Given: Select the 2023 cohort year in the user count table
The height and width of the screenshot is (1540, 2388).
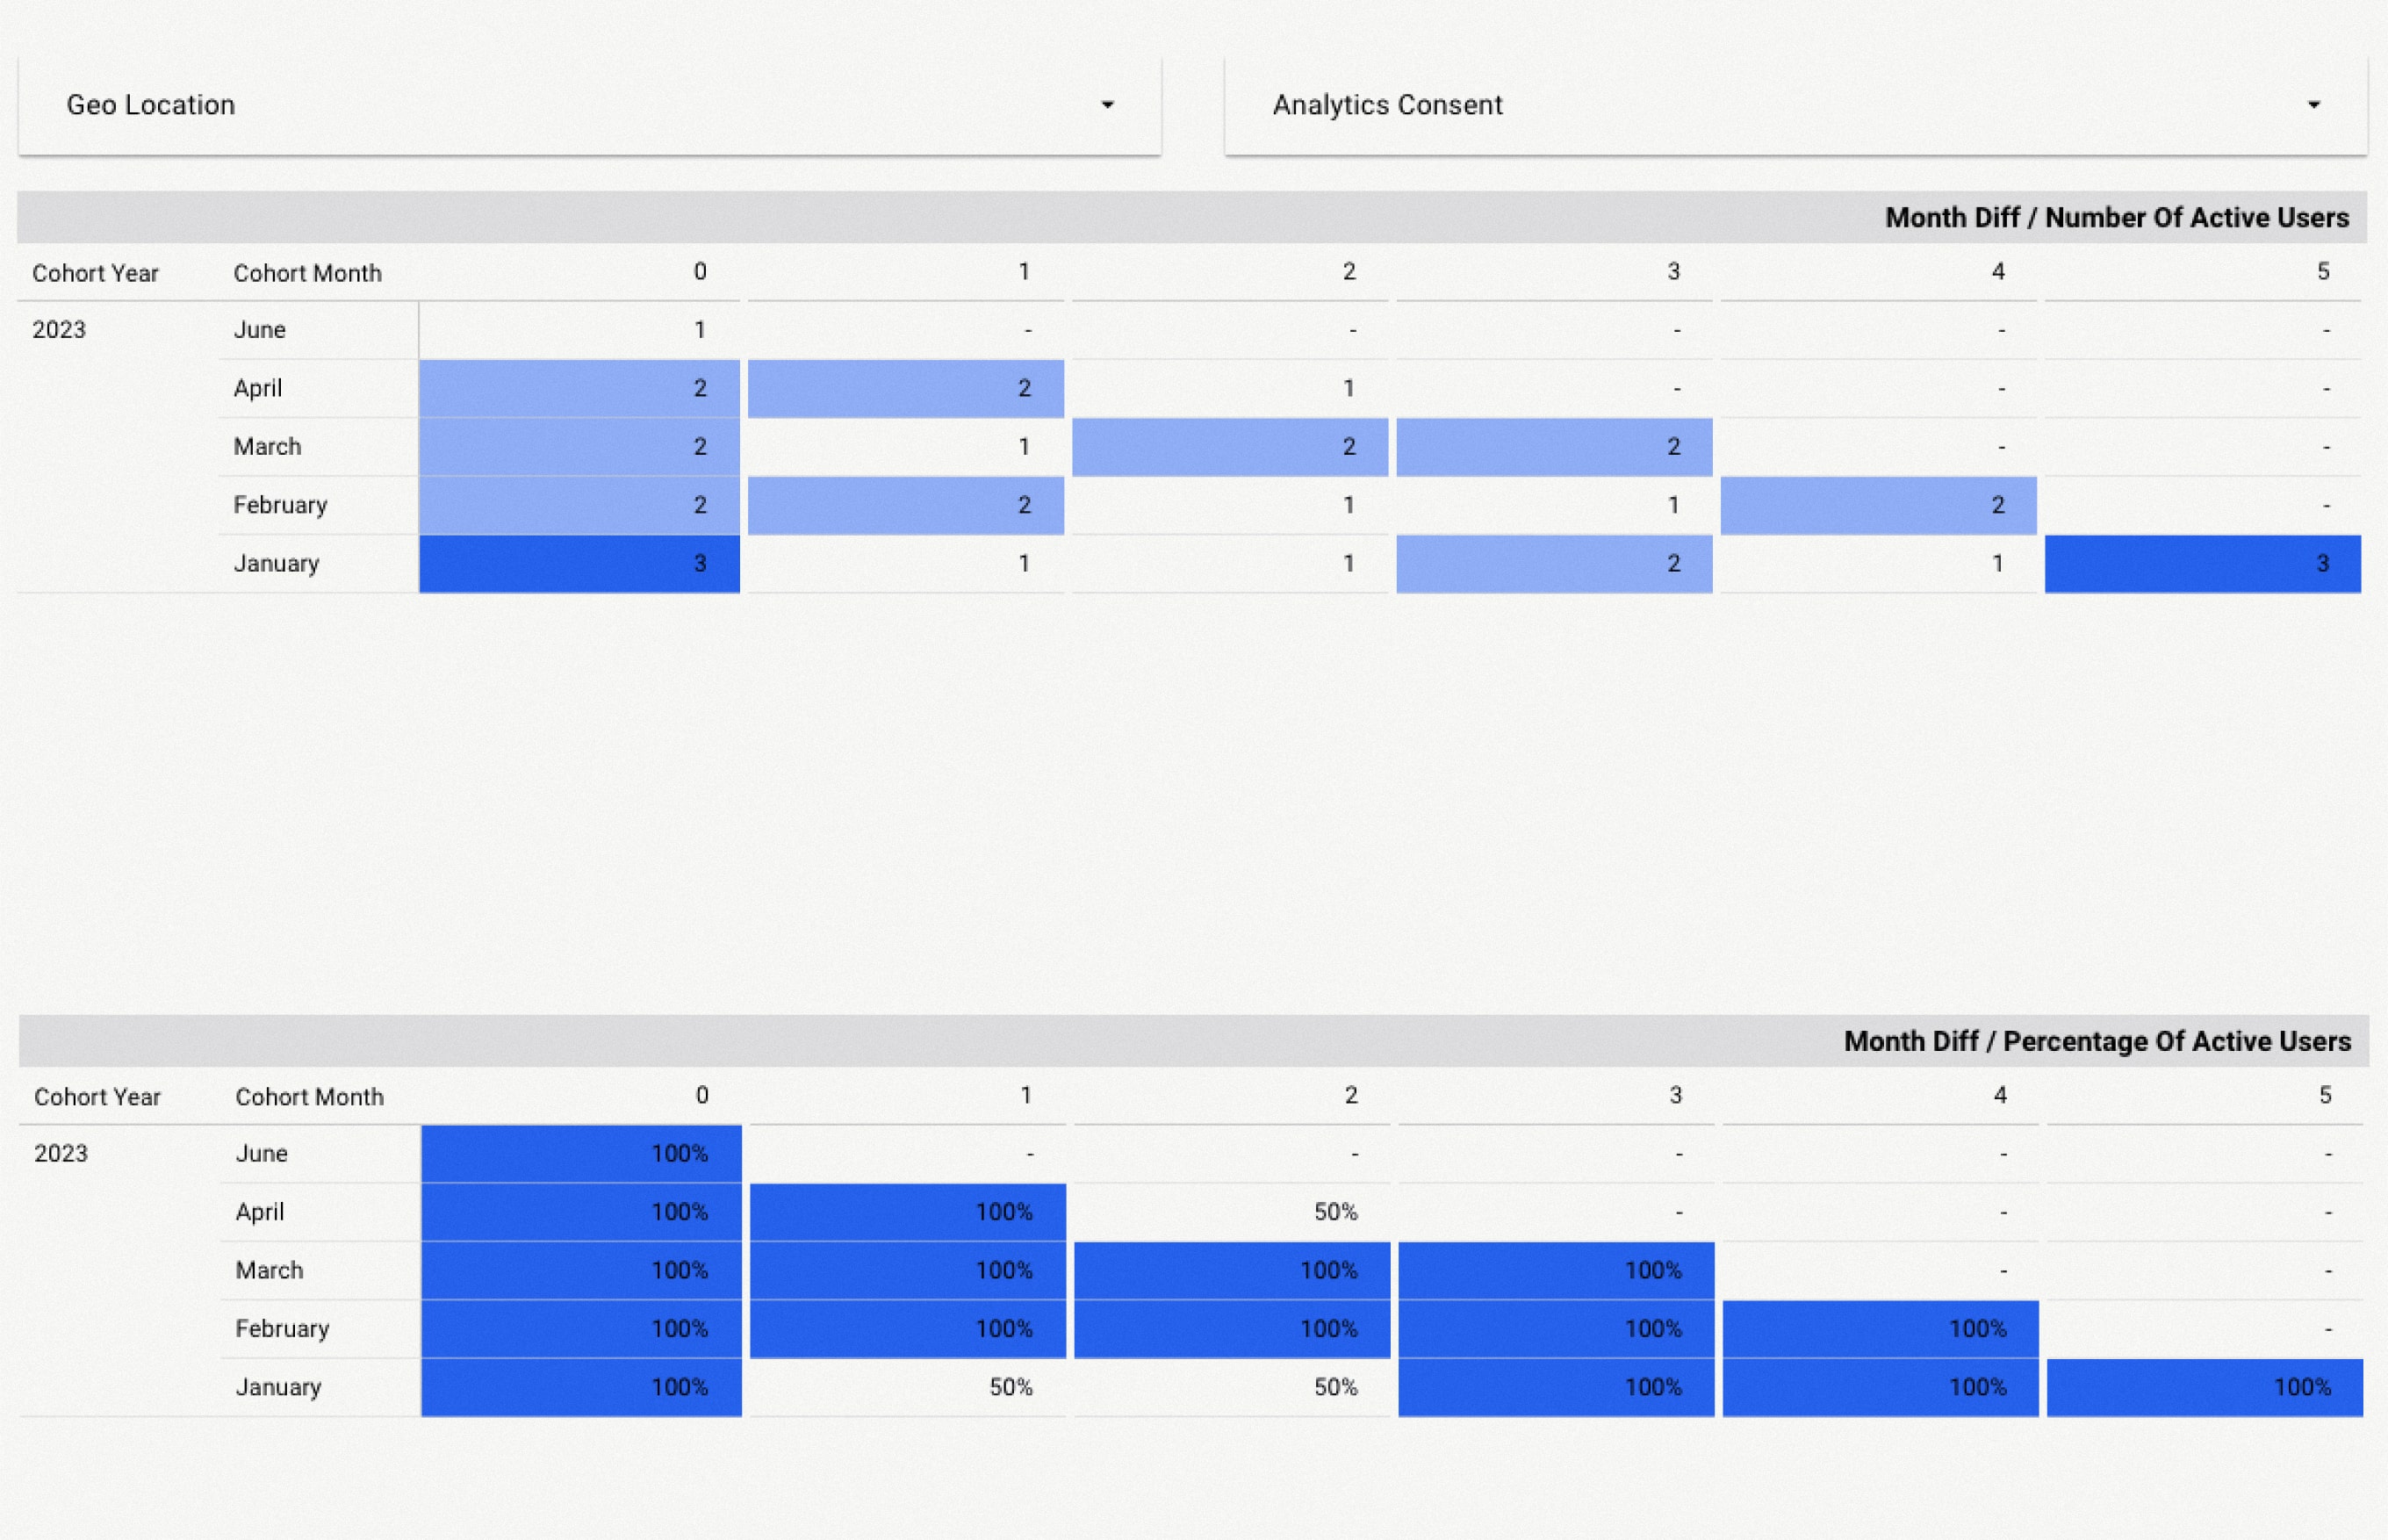Looking at the screenshot, I should coord(59,330).
